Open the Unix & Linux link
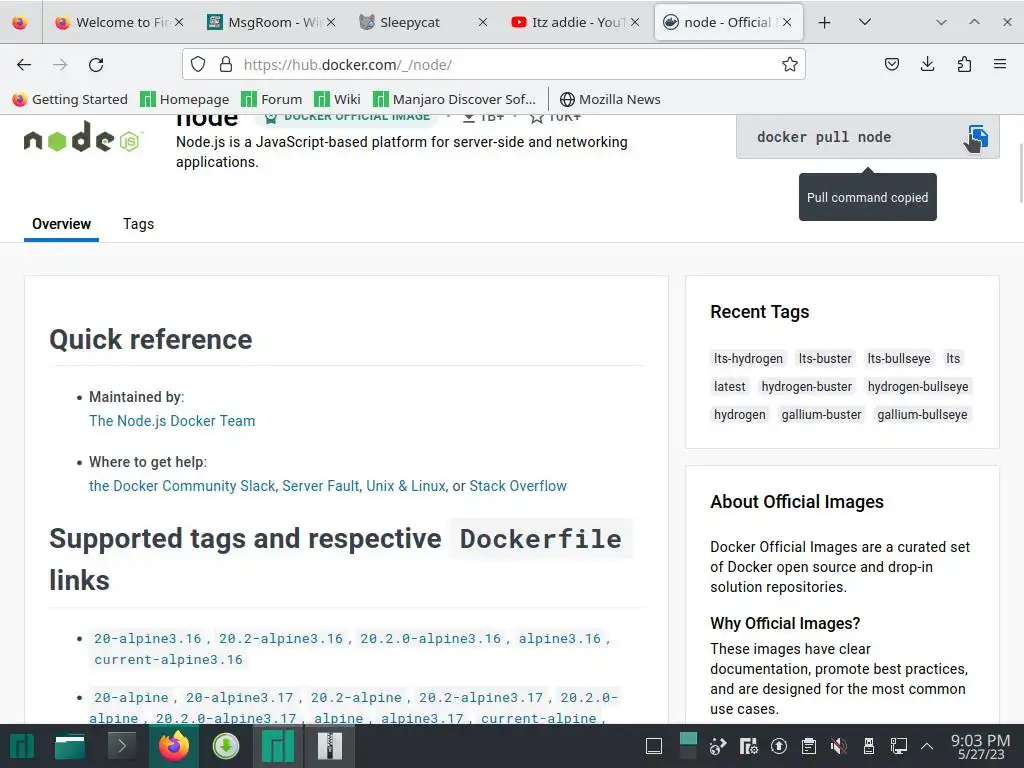The height and width of the screenshot is (768, 1024). pyautogui.click(x=406, y=486)
